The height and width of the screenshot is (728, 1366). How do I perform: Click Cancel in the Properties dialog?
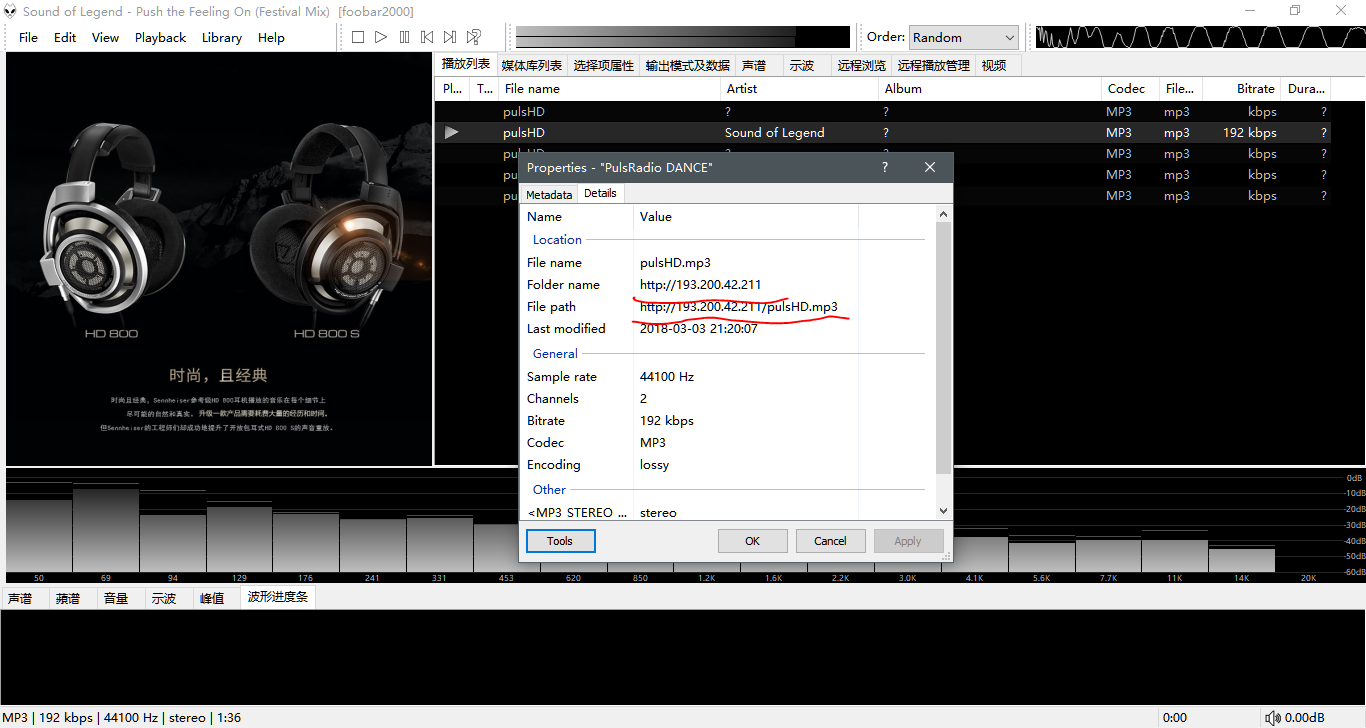point(830,541)
